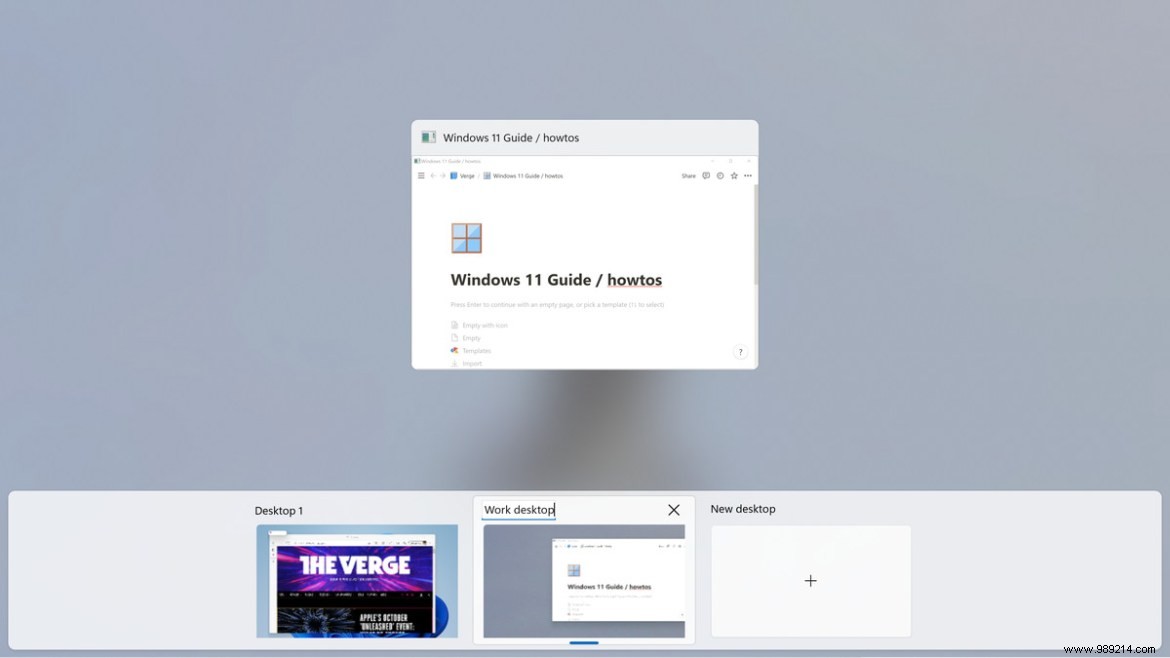
Task: Favorite the page using the star toggle
Action: click(x=733, y=176)
